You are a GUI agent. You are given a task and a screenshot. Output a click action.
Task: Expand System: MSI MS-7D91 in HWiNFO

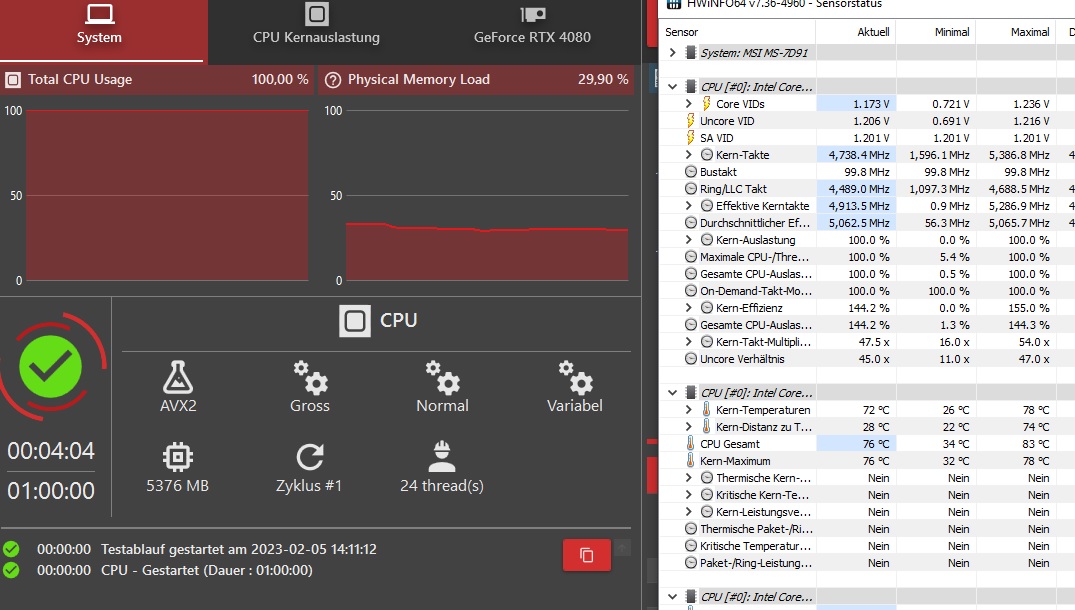click(673, 52)
